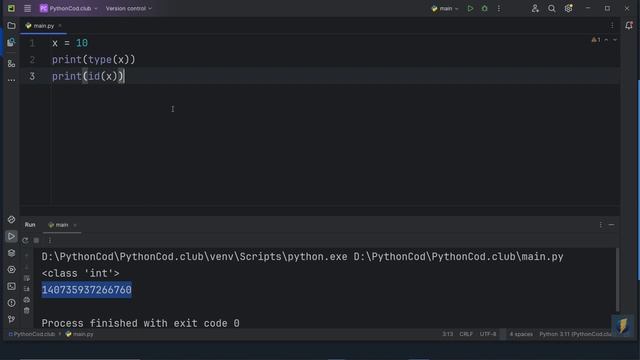
Task: Open the Python Packages tool window
Action: click(11, 253)
